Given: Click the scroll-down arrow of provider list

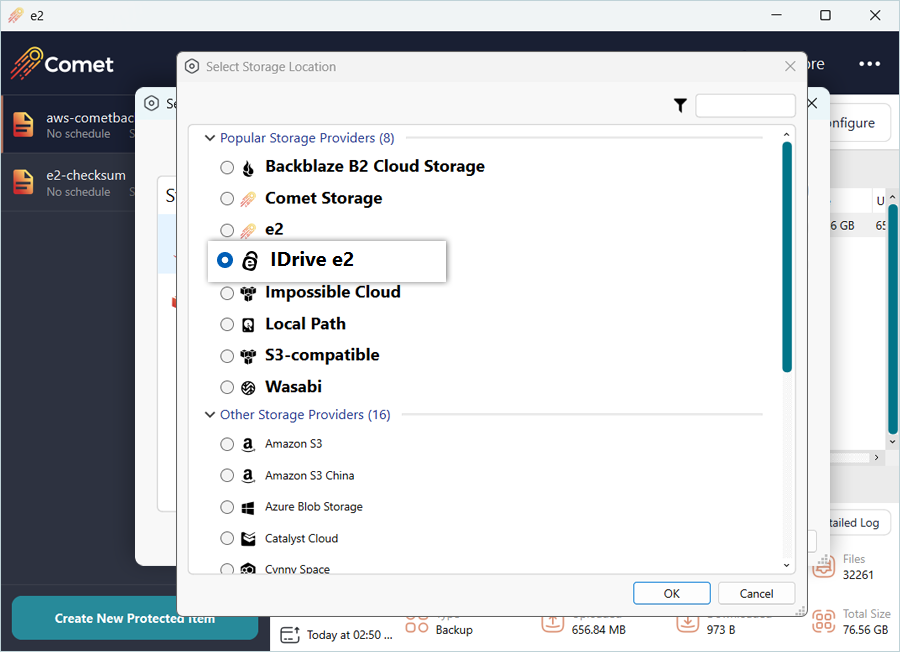Looking at the screenshot, I should 786,565.
